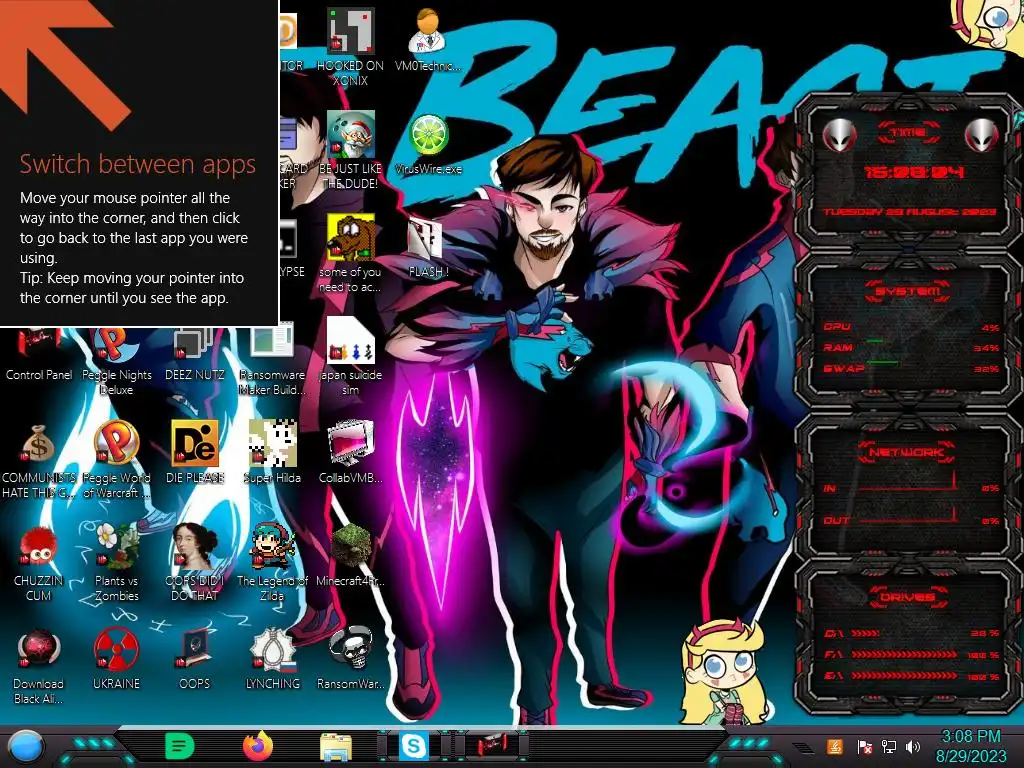Viewport: 1024px width, 768px height.
Task: Click the TIME header on the widget
Action: (908, 131)
